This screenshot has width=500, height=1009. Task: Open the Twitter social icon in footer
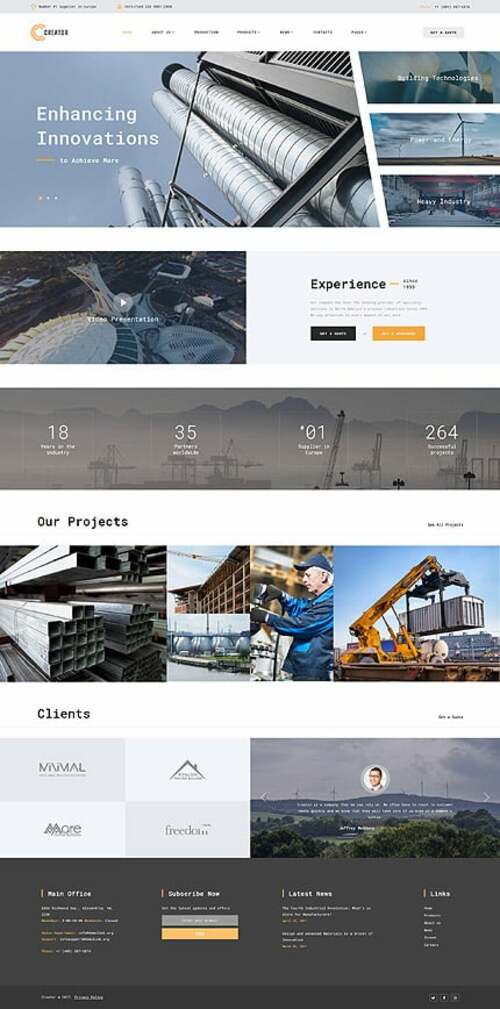click(x=432, y=997)
